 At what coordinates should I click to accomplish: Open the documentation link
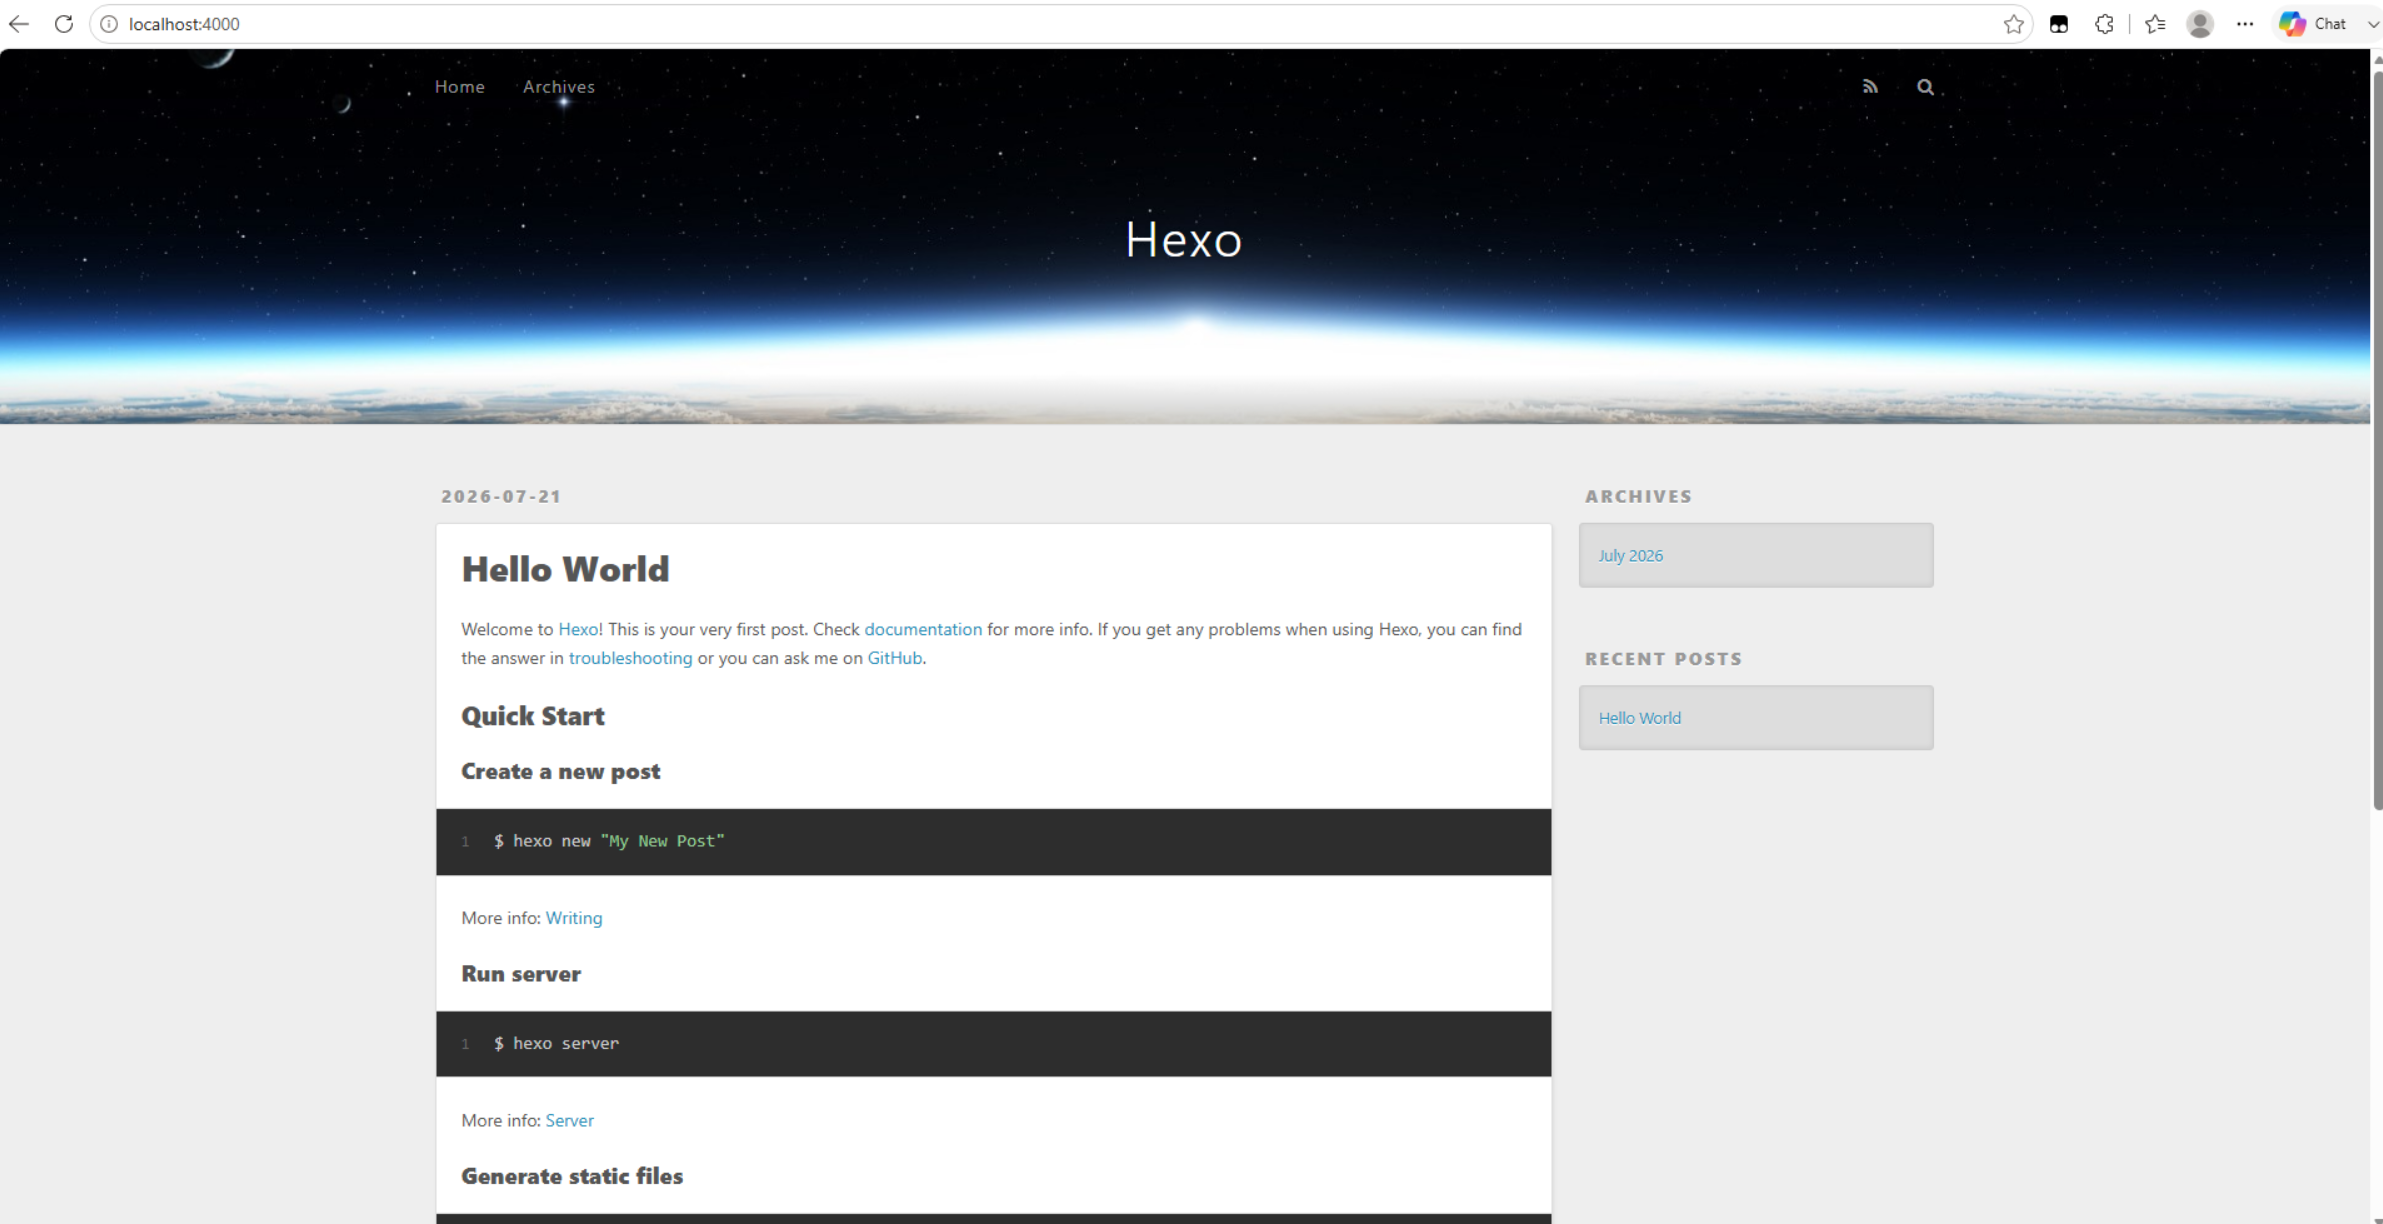pyautogui.click(x=923, y=629)
